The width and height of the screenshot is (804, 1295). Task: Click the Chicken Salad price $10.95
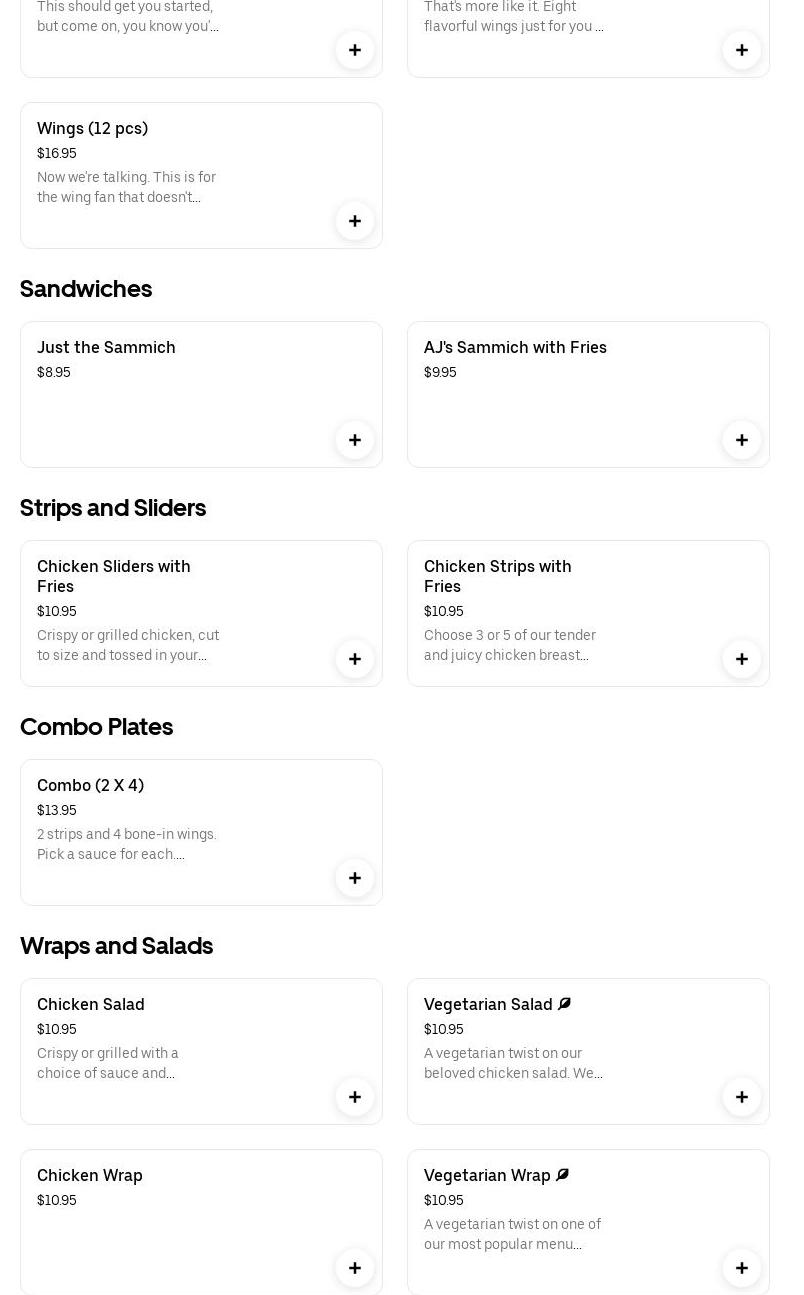click(x=57, y=1029)
